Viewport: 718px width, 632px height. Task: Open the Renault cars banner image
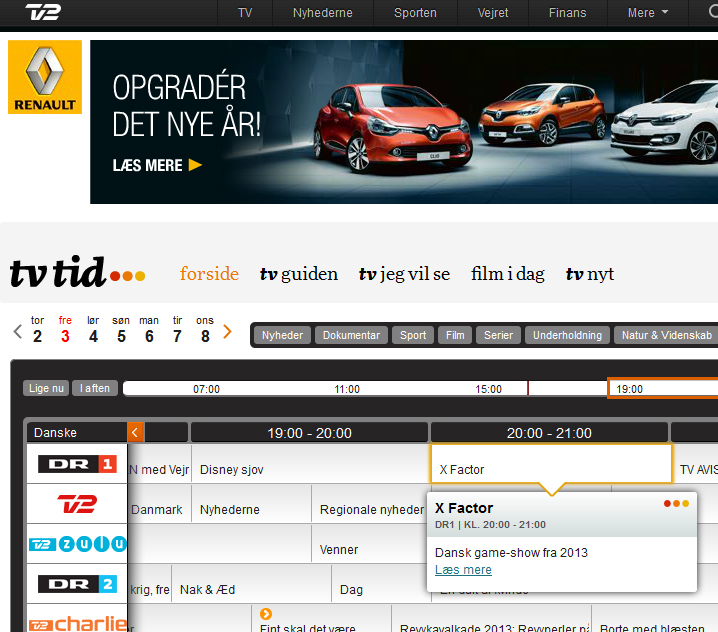[404, 122]
